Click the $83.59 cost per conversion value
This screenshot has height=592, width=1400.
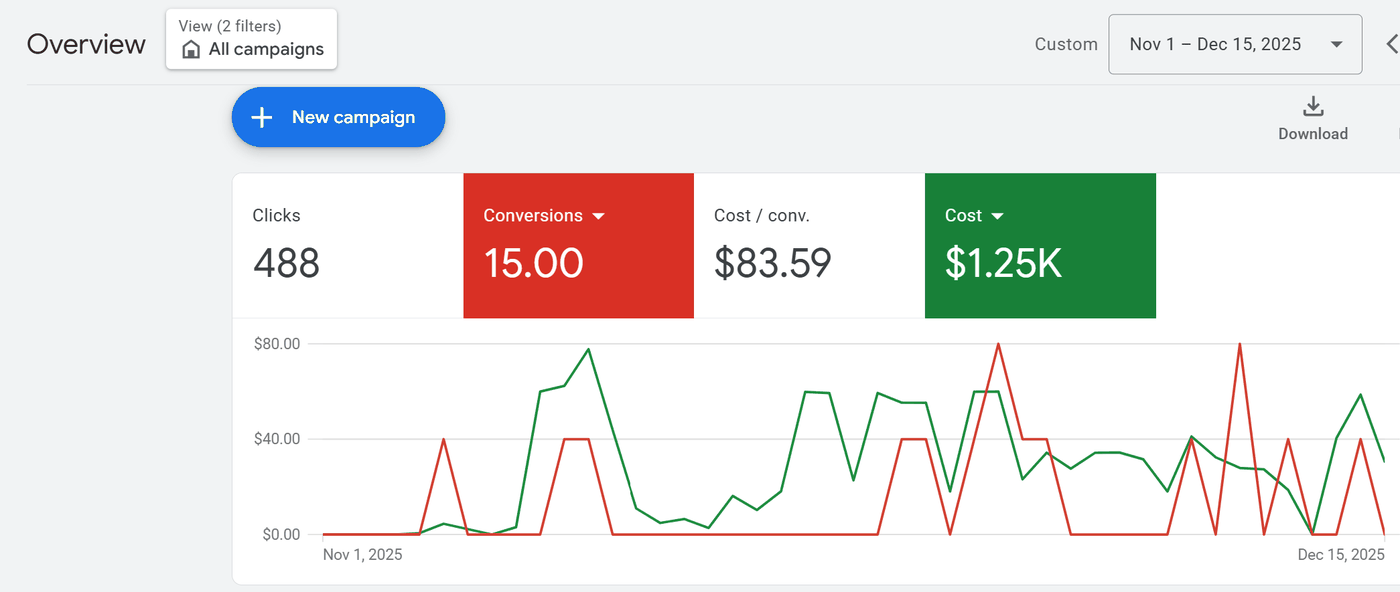773,263
